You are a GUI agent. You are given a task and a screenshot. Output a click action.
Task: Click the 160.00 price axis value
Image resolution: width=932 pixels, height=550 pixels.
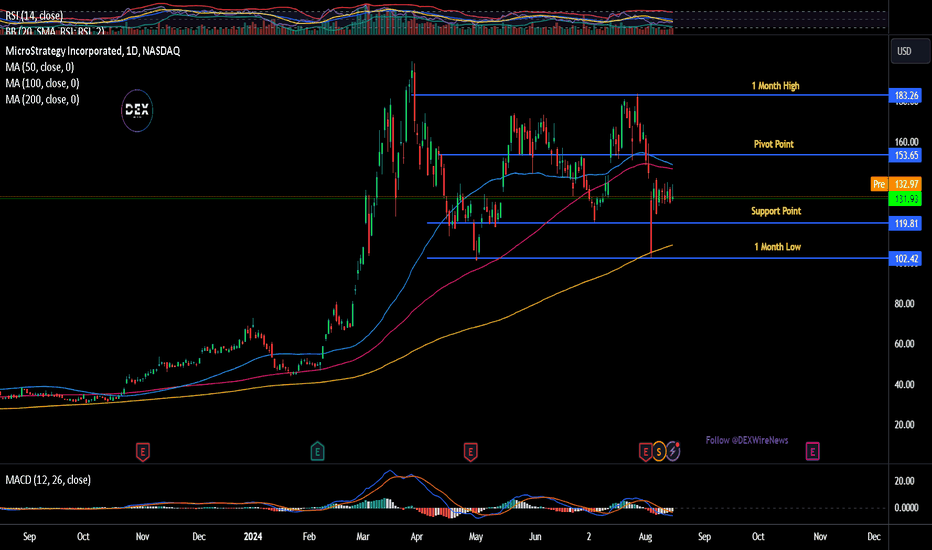tap(906, 142)
